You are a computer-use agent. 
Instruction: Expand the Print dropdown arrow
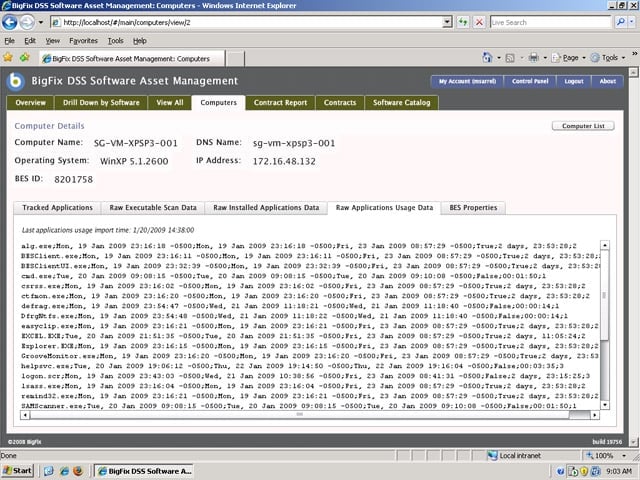545,58
